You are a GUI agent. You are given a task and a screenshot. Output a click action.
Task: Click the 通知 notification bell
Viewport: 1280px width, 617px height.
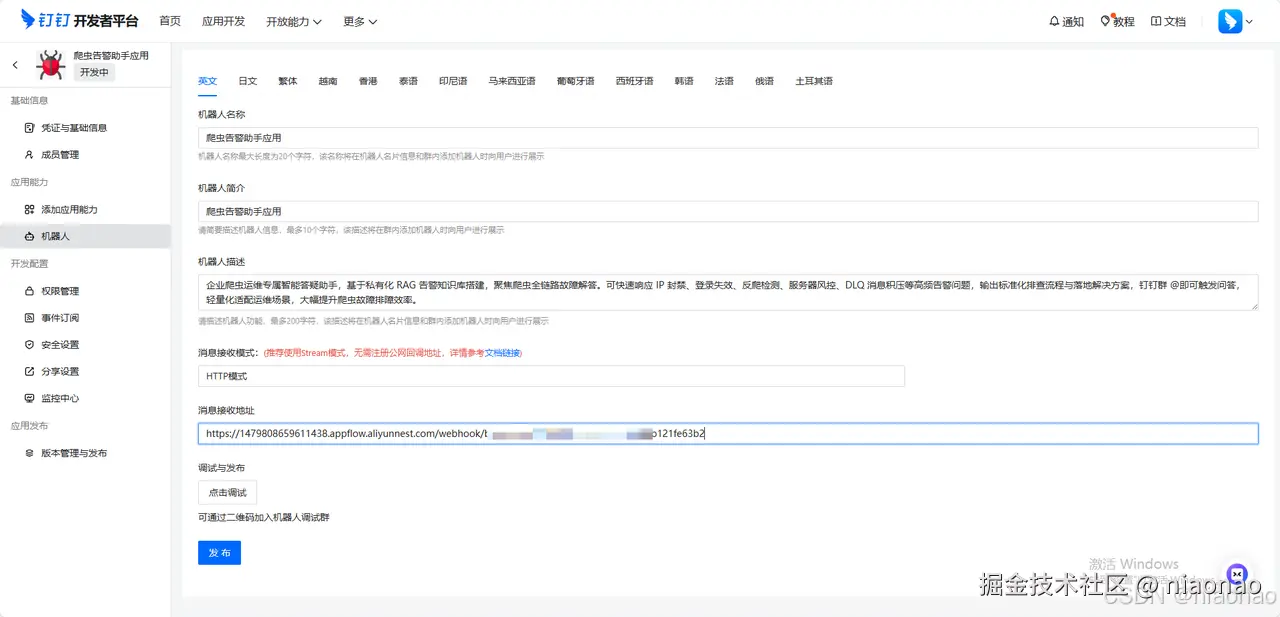pos(1066,20)
